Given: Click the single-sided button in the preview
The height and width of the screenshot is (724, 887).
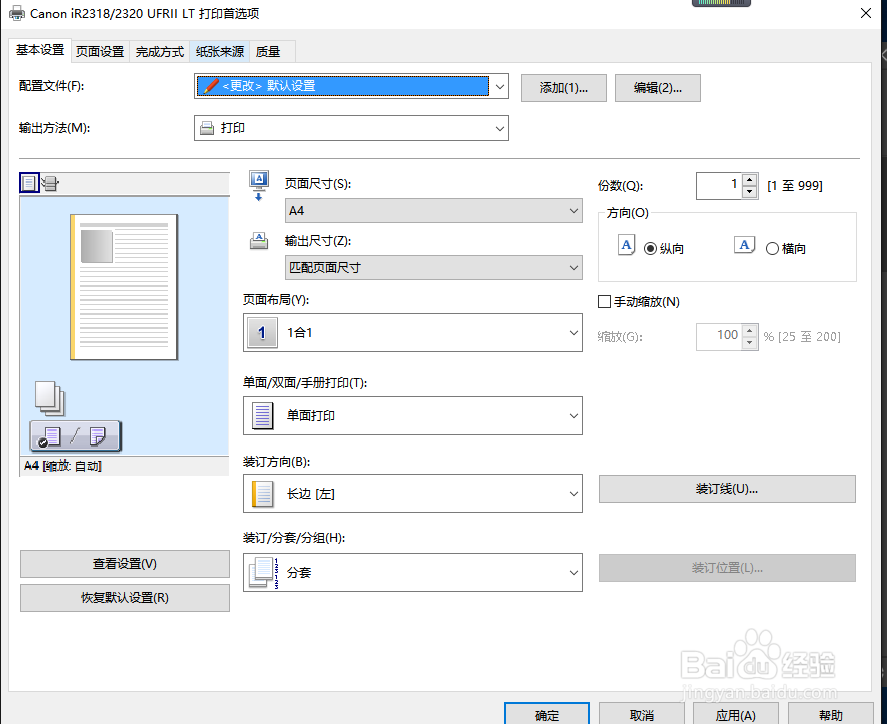Looking at the screenshot, I should [x=49, y=437].
